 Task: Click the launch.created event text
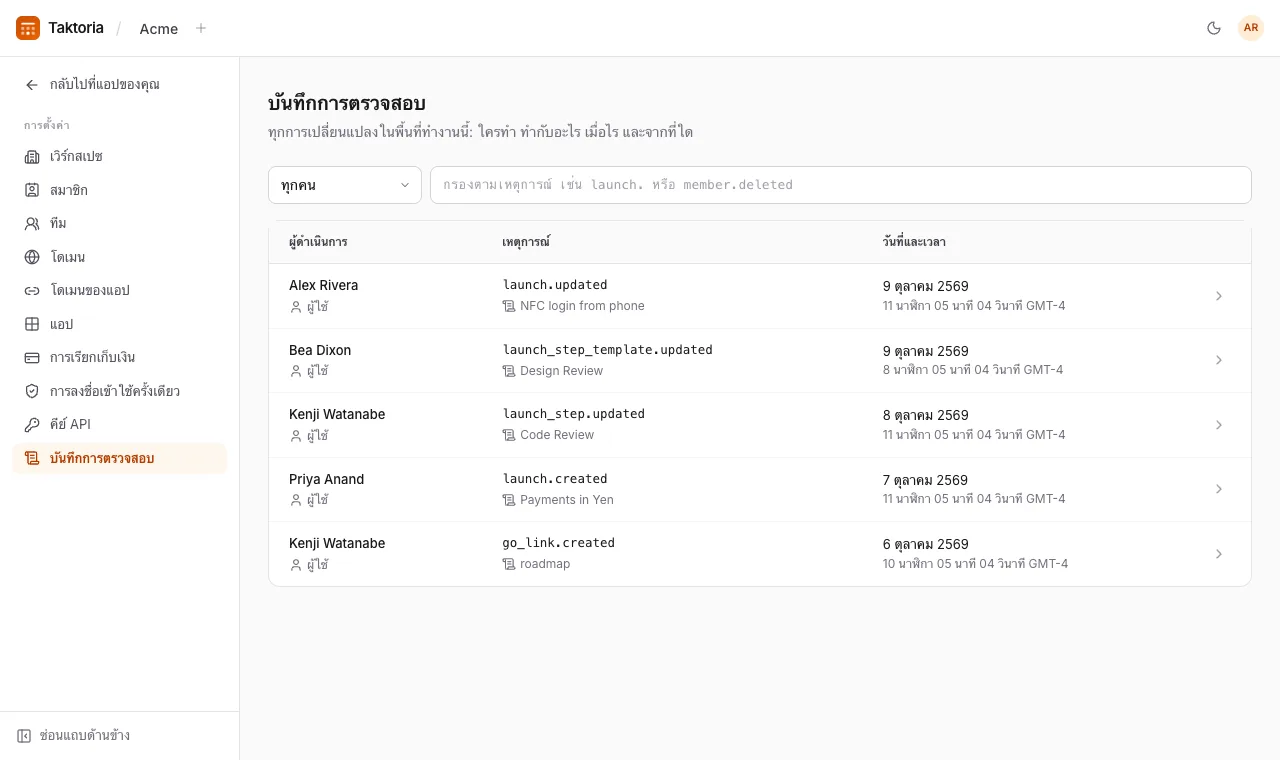[555, 479]
